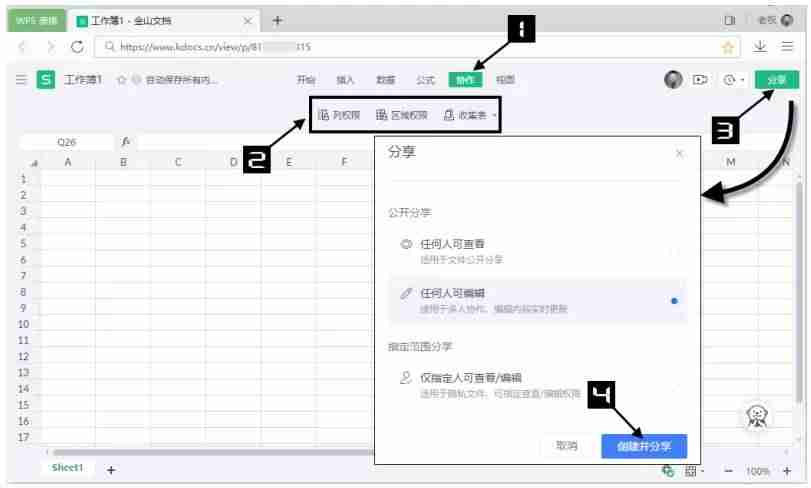Open the document hamburger menu
Screen dimensions: 811x488
coord(21,80)
